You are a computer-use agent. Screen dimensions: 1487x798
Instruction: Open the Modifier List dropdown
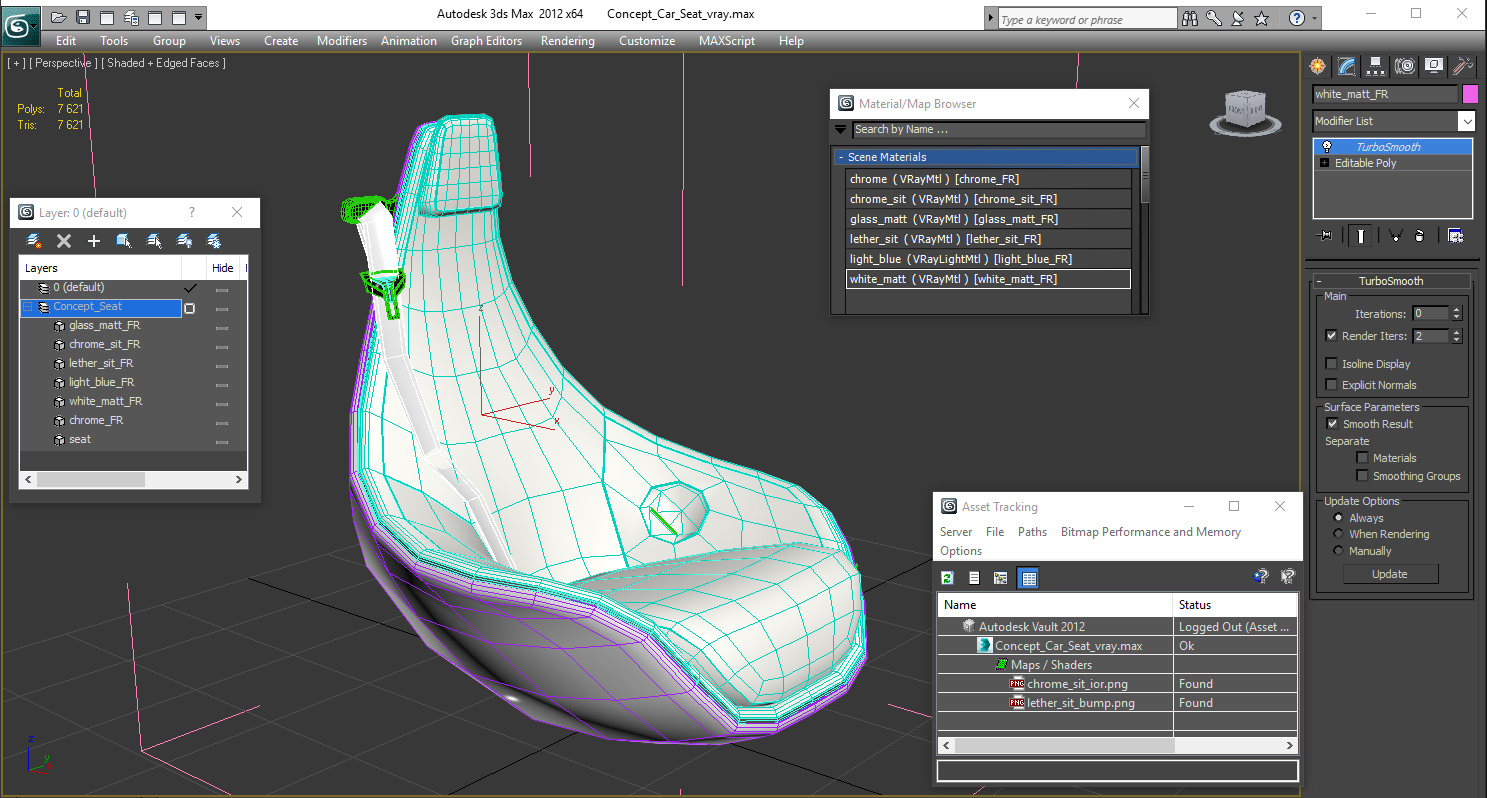(1466, 121)
